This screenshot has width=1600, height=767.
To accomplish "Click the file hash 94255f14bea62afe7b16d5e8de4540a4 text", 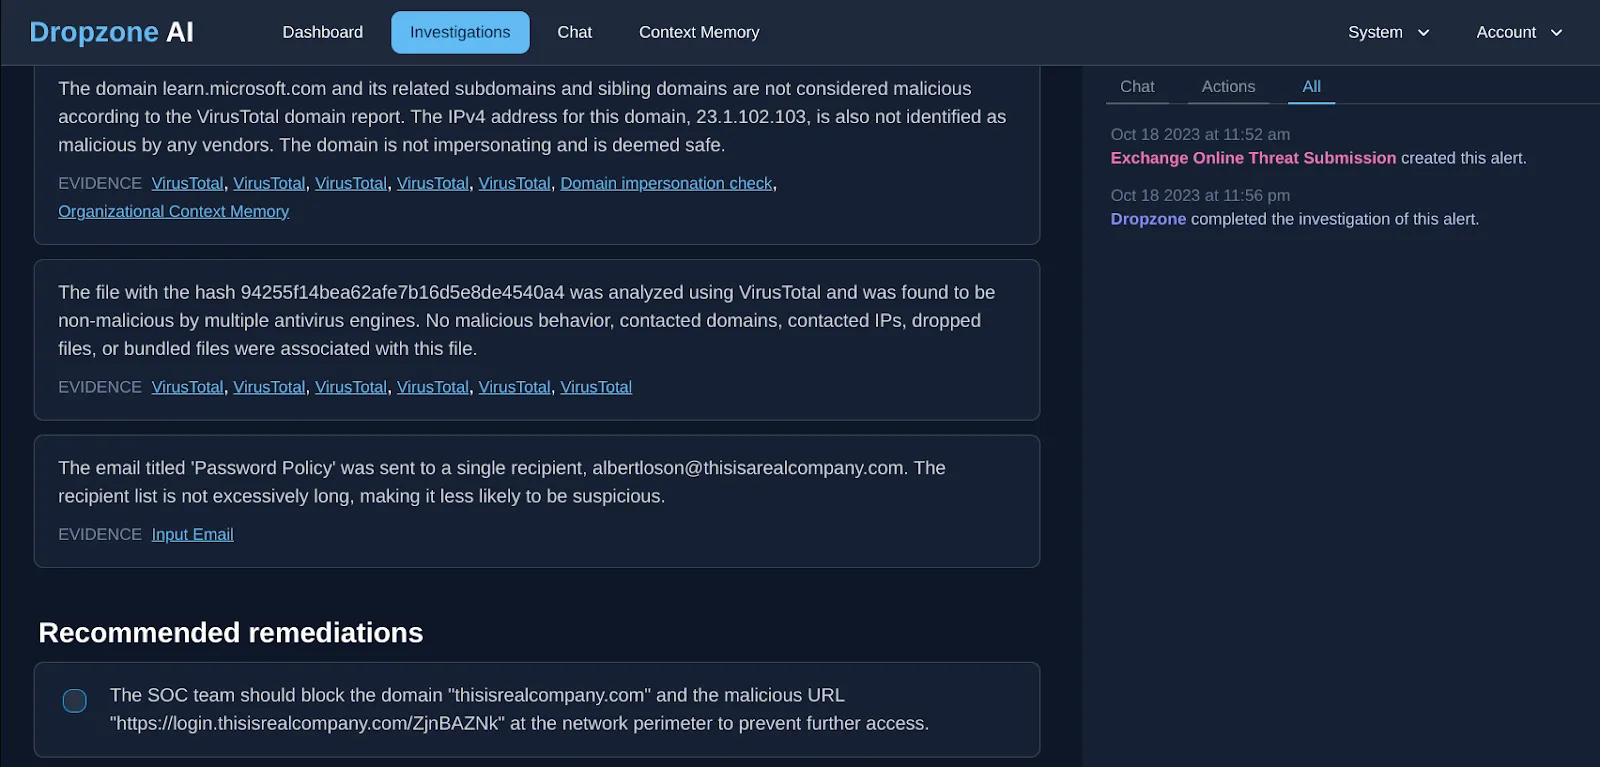I will click(402, 292).
